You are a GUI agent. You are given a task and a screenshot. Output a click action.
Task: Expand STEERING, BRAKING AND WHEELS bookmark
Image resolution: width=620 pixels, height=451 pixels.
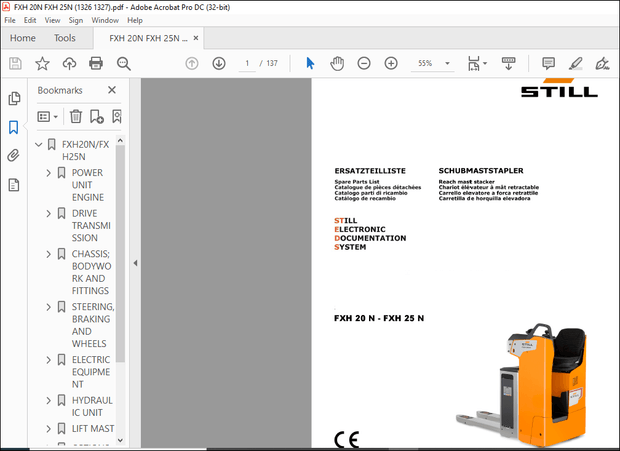coord(48,307)
